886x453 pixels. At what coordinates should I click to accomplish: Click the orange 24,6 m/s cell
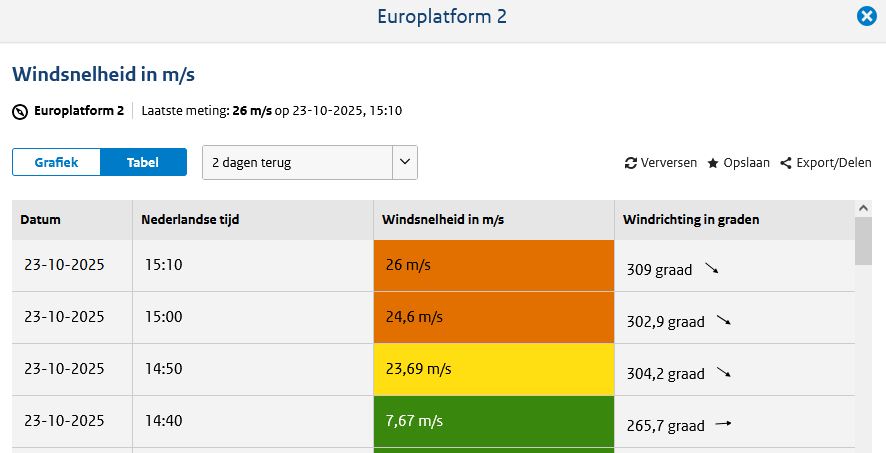click(x=494, y=317)
